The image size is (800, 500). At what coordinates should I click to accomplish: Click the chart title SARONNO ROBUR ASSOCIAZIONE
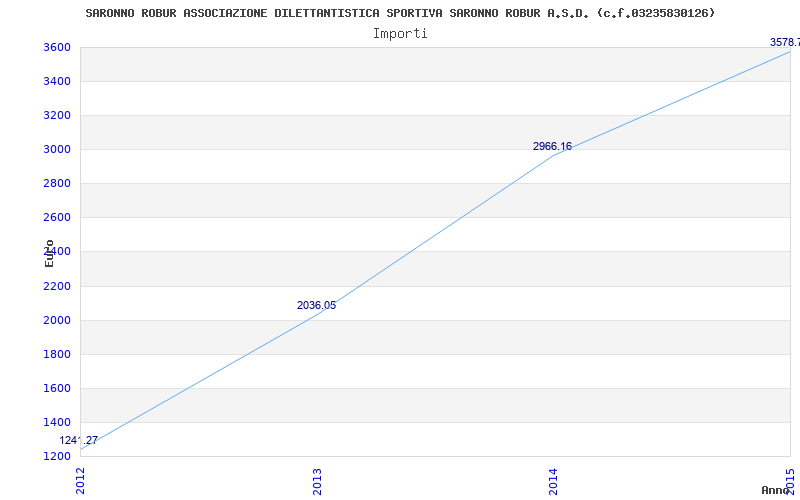click(x=400, y=13)
